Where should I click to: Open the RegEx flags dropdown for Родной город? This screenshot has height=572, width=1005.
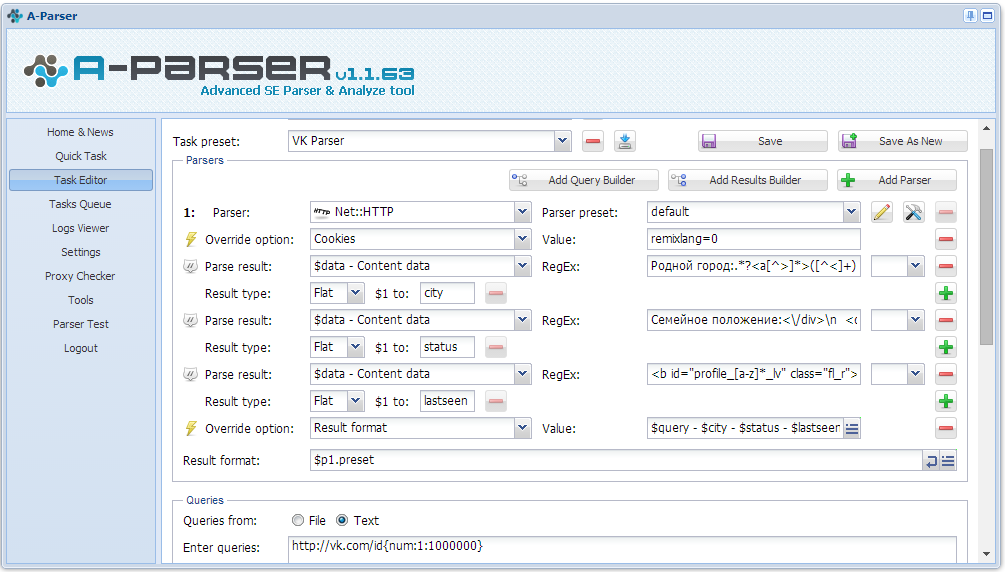click(915, 266)
